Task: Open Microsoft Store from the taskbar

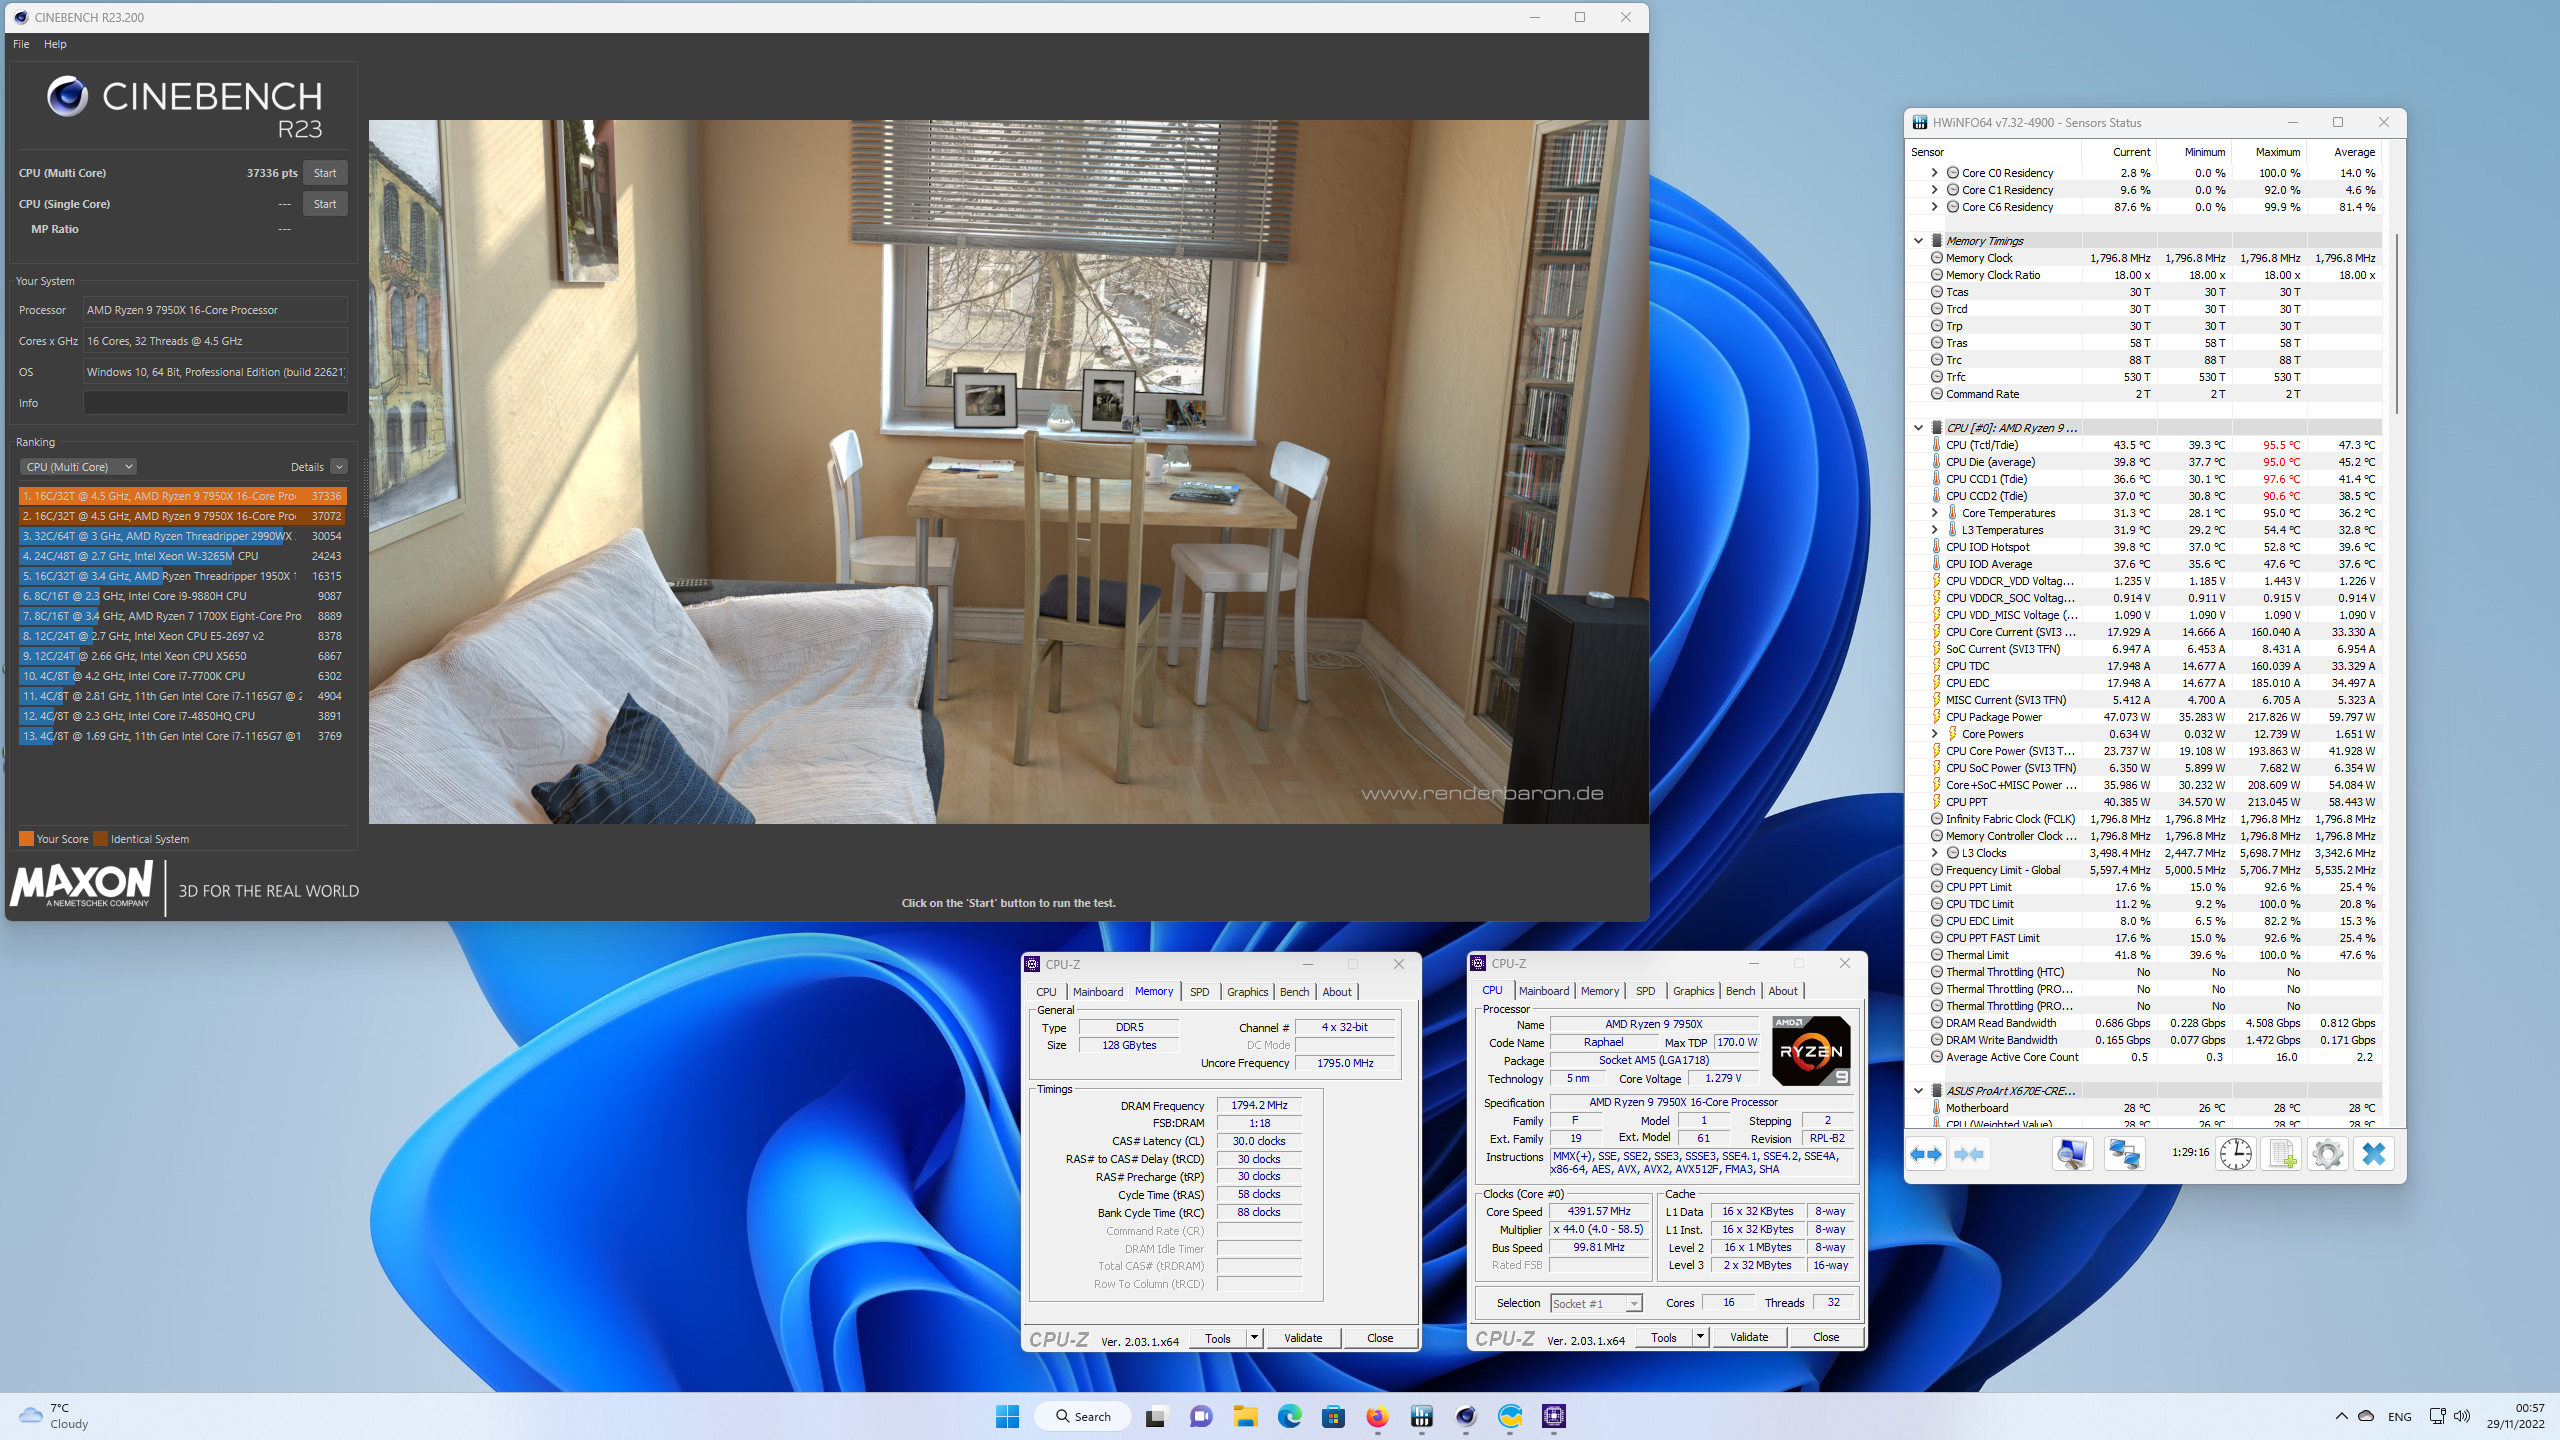Action: (x=1334, y=1416)
